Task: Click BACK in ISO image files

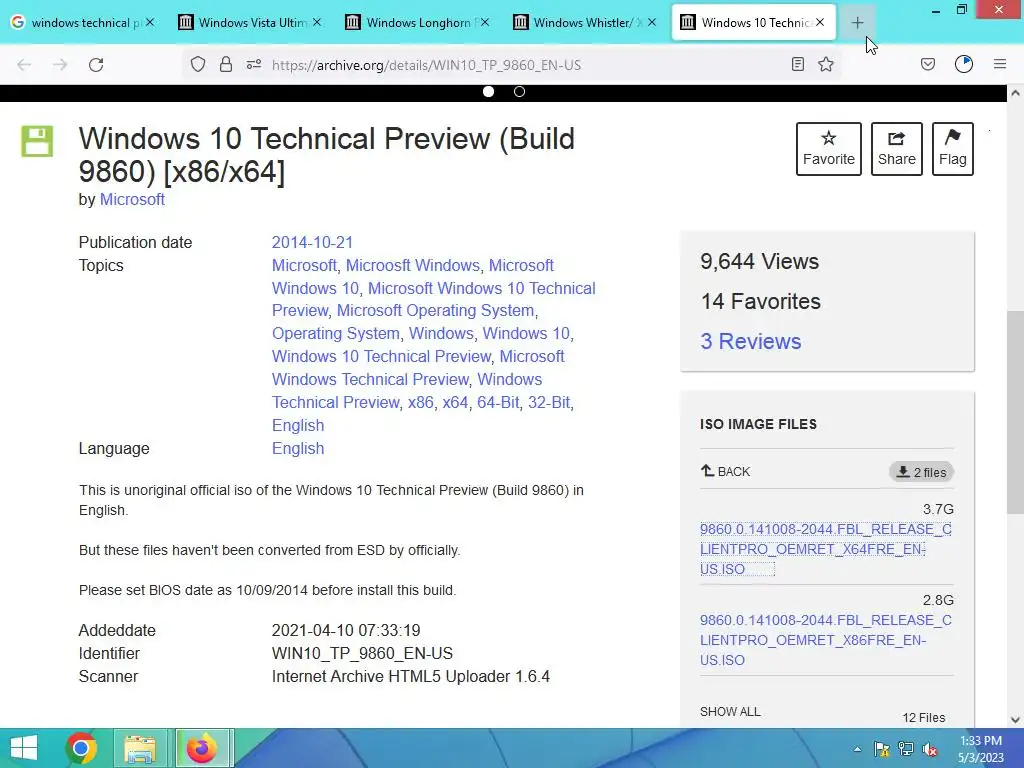Action: pos(726,471)
